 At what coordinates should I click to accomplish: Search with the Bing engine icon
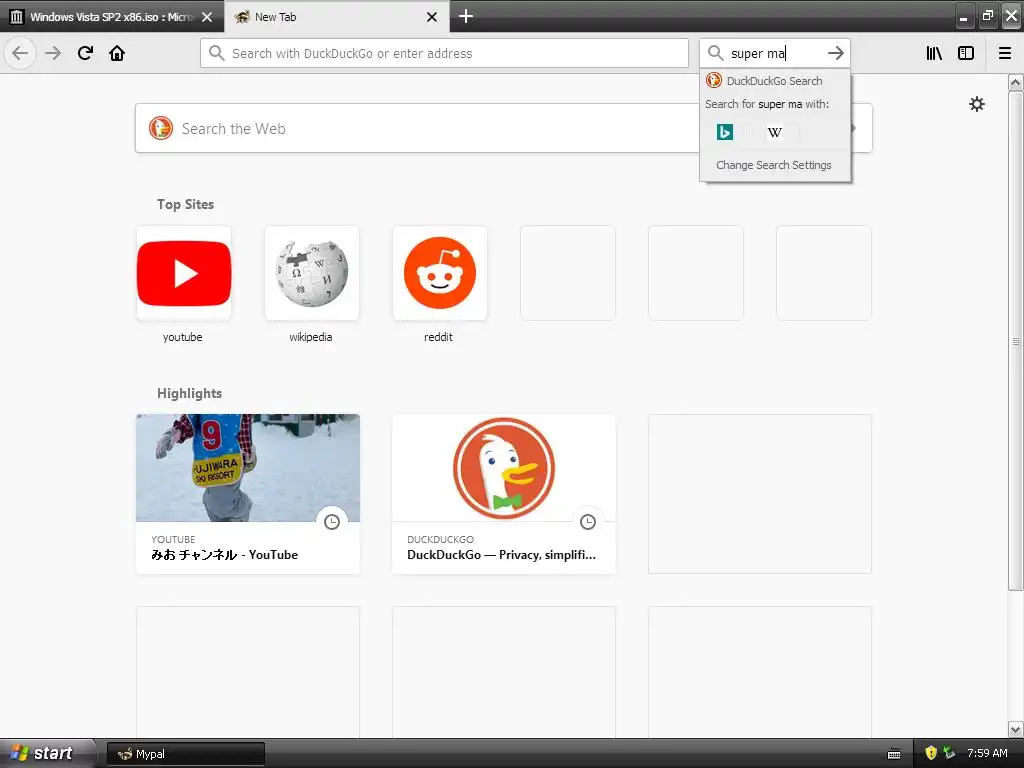724,132
